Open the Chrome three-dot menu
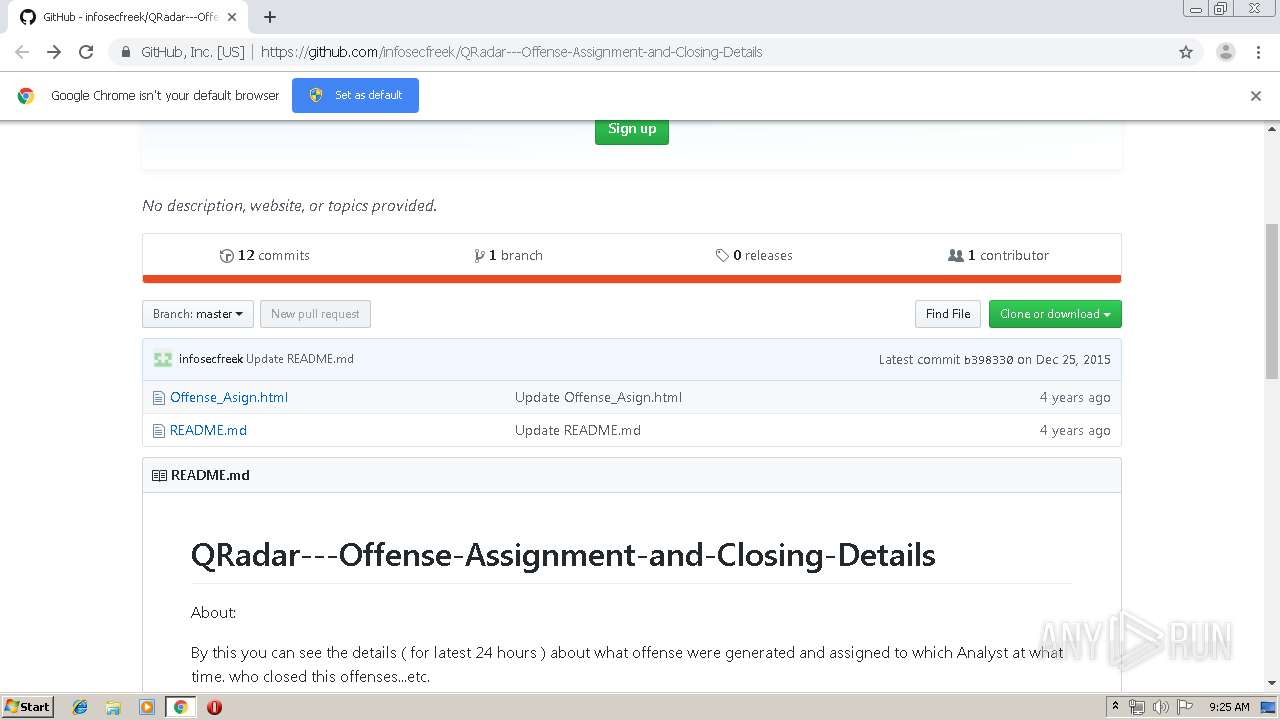Viewport: 1280px width, 720px height. (x=1258, y=52)
